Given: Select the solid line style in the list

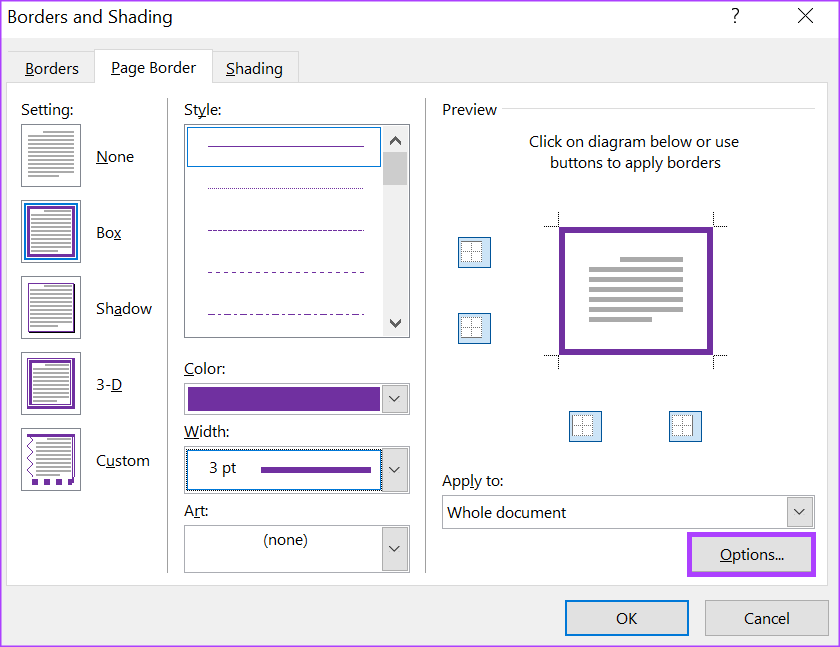Looking at the screenshot, I should point(283,146).
